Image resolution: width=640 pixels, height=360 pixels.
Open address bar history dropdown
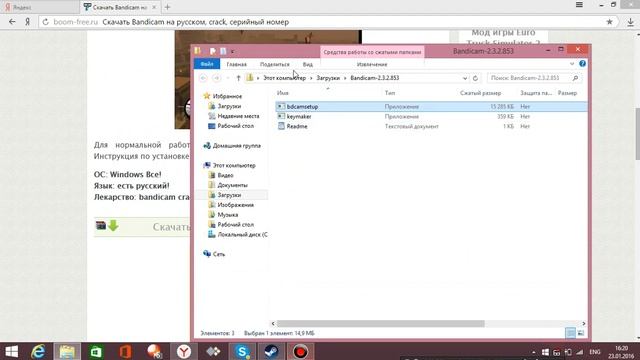[464, 78]
